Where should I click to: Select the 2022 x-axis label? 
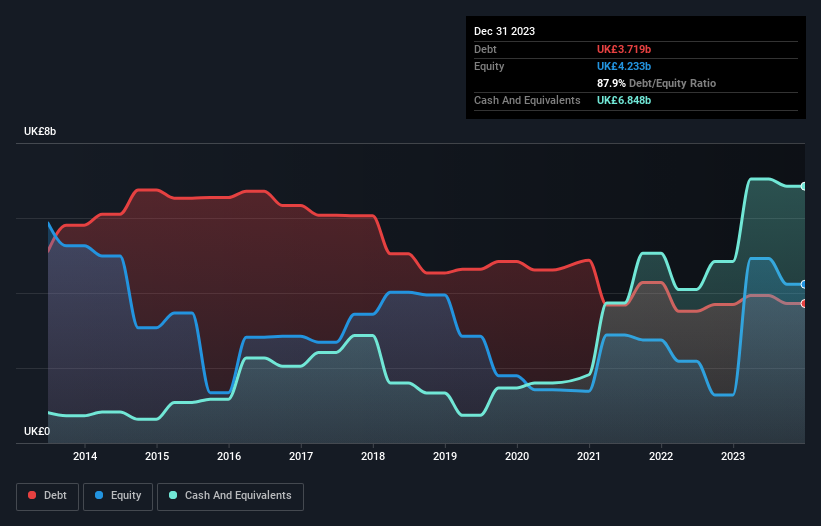pos(661,456)
